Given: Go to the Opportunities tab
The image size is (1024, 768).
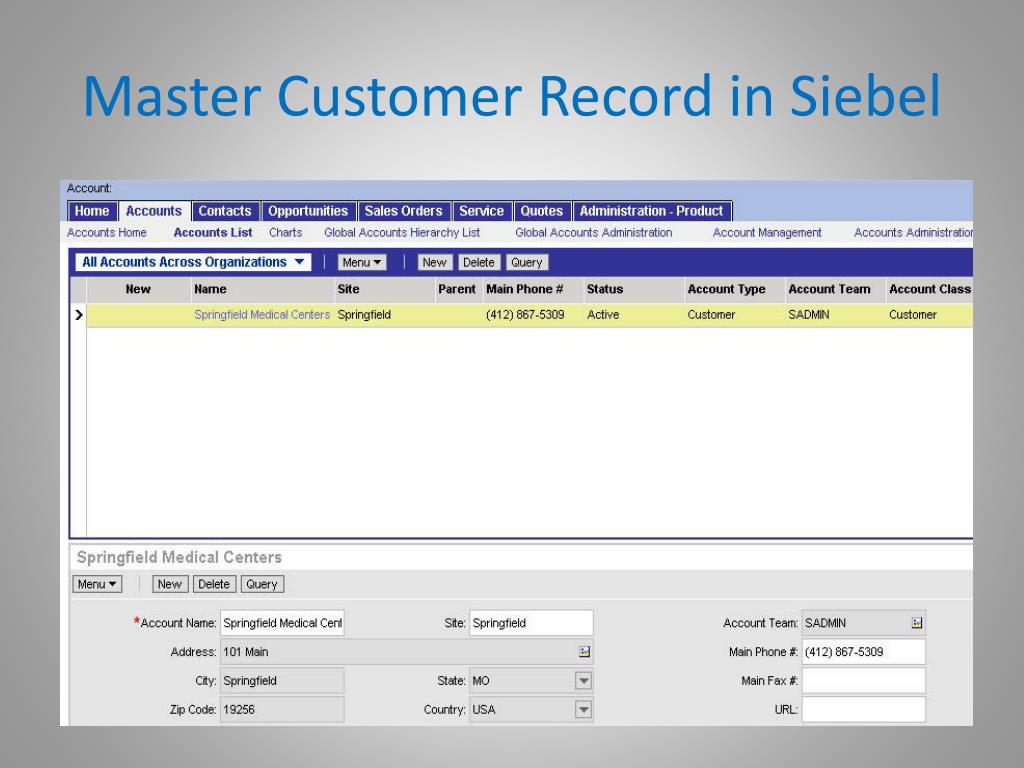Looking at the screenshot, I should coord(308,211).
